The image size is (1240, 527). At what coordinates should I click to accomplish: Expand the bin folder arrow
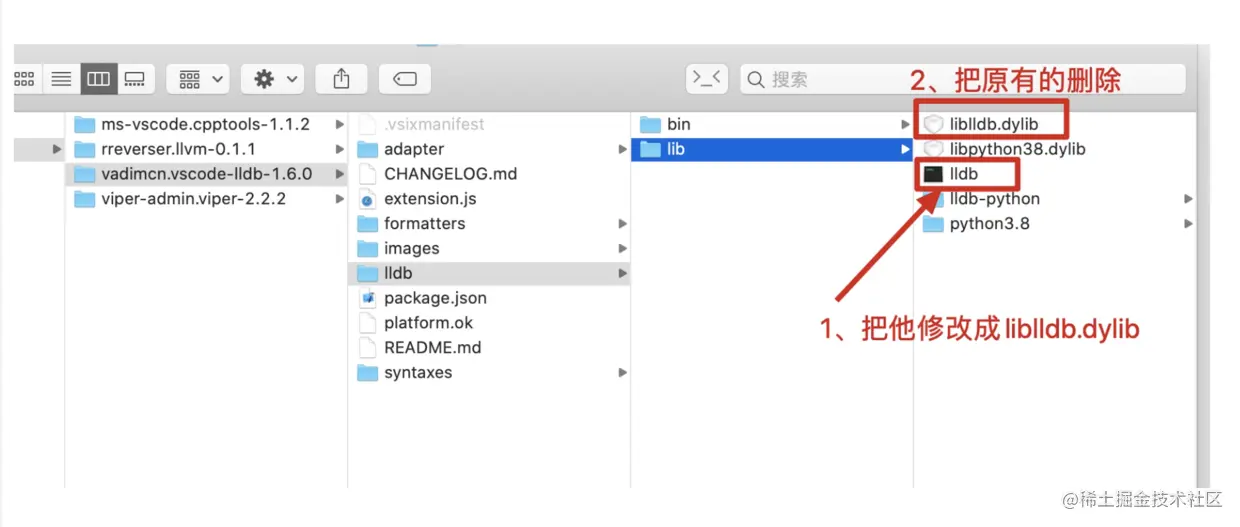point(906,124)
